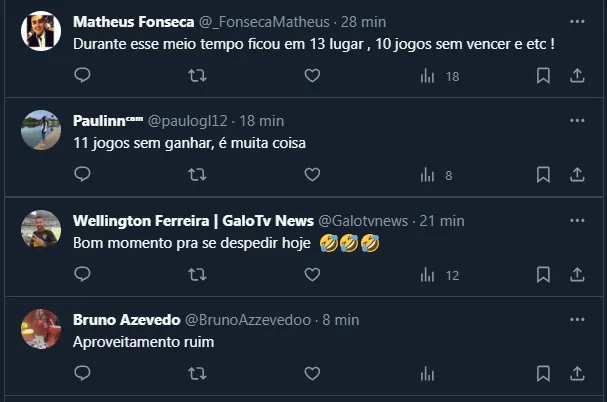The height and width of the screenshot is (402, 607).
Task: Reply to Bruno Azevedo's tweet
Action: (83, 374)
